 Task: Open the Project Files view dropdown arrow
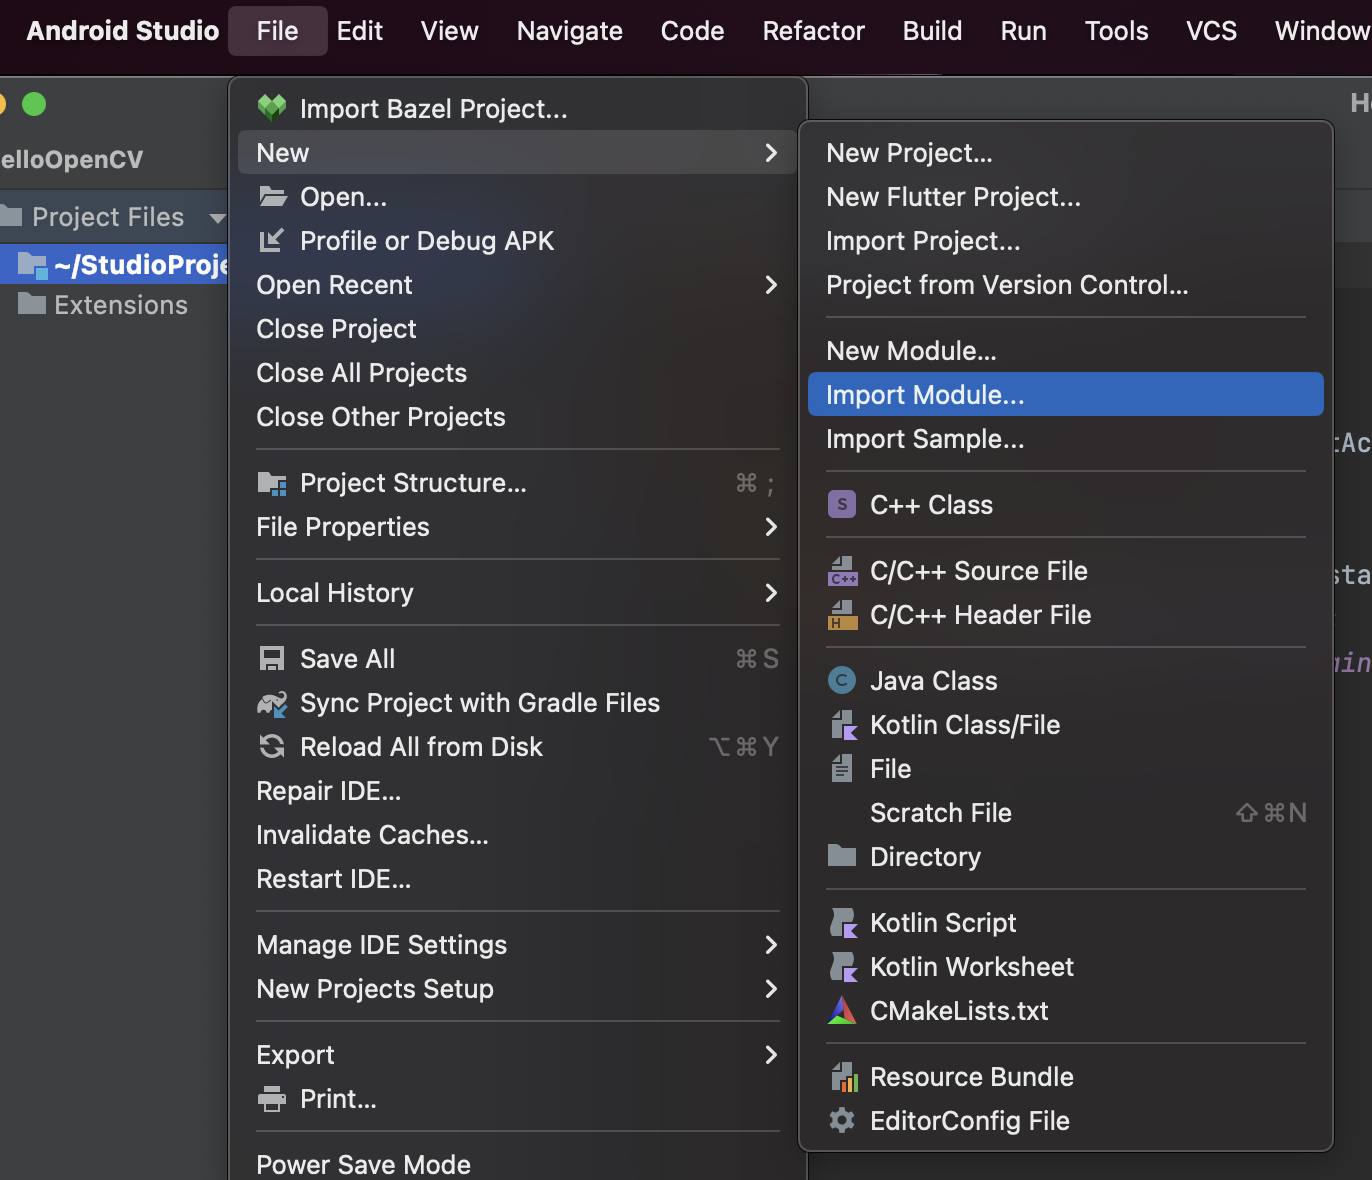point(217,217)
